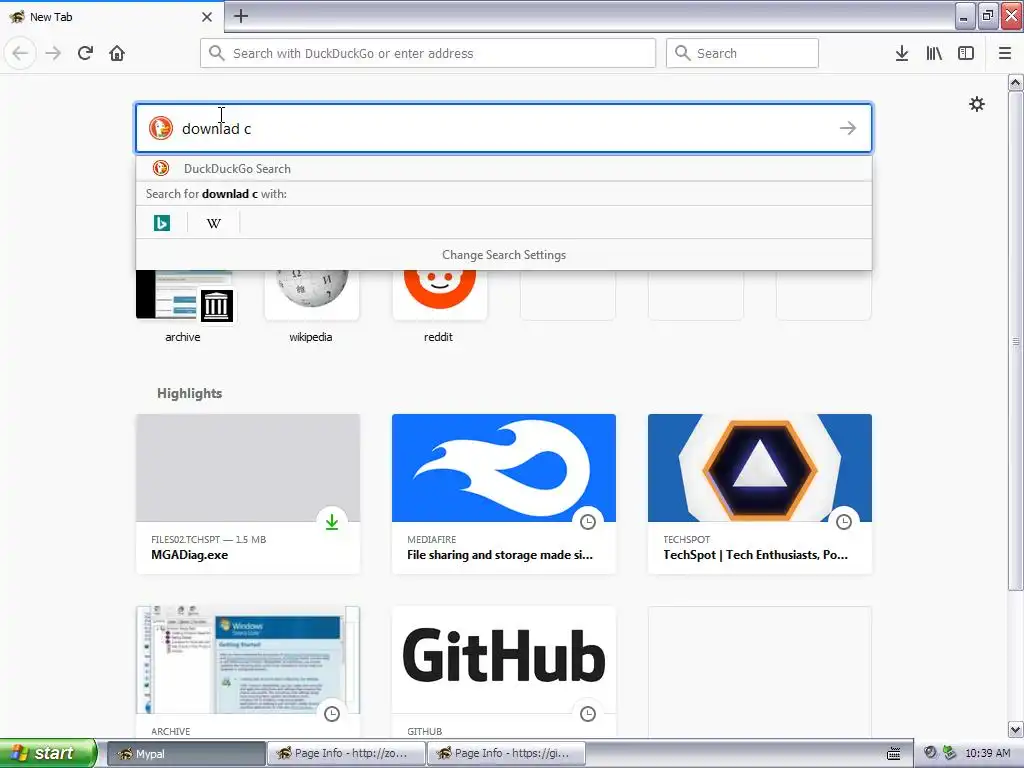Image resolution: width=1024 pixels, height=768 pixels.
Task: Click the DuckDuckGo logo in search field
Action: coord(161,128)
